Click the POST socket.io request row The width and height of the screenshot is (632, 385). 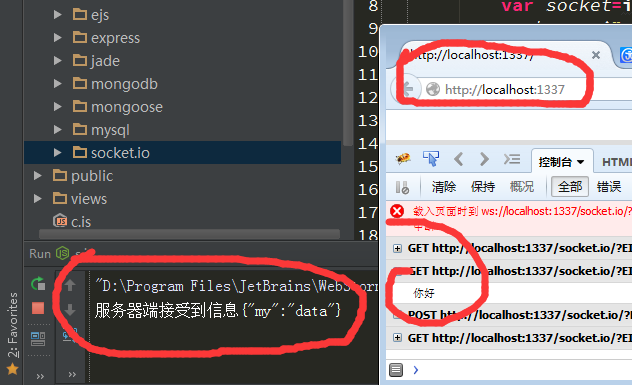click(509, 315)
